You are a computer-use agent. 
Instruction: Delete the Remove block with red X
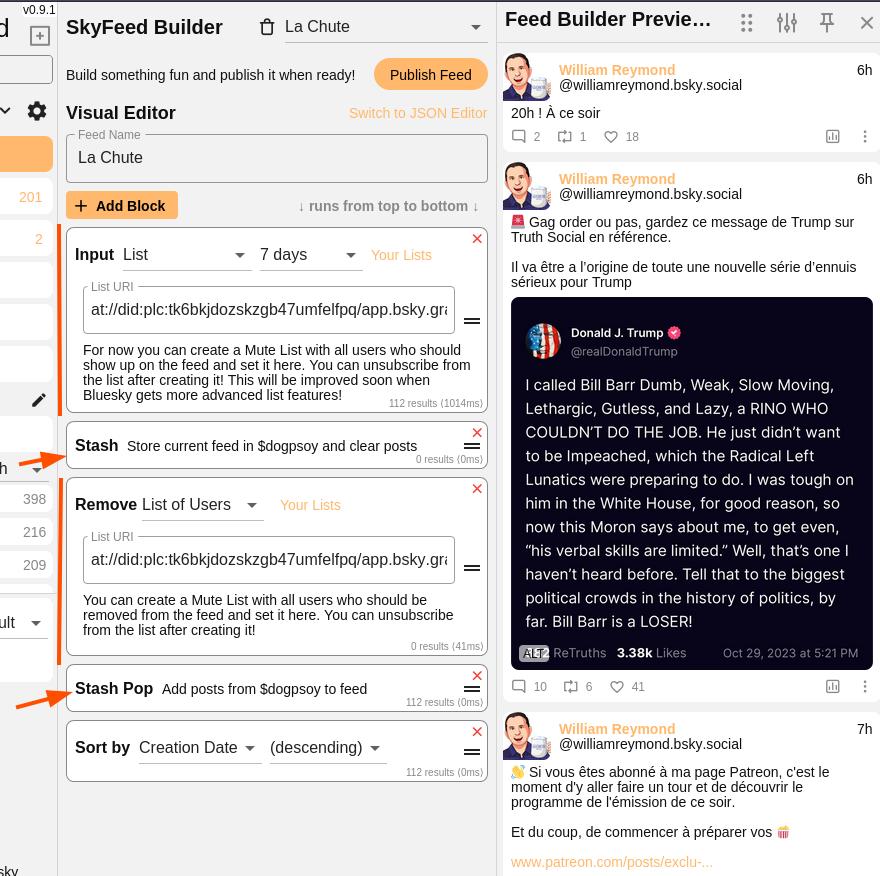(x=477, y=489)
